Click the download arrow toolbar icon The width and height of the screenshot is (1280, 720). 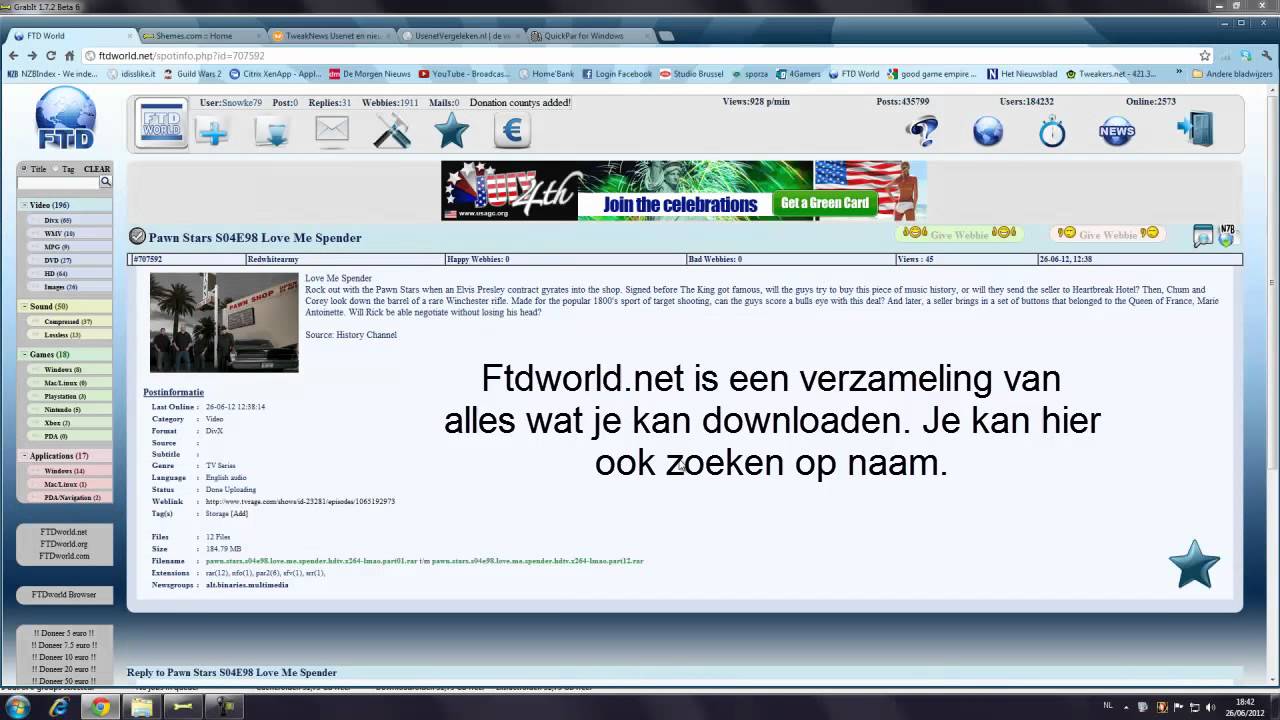pos(271,131)
